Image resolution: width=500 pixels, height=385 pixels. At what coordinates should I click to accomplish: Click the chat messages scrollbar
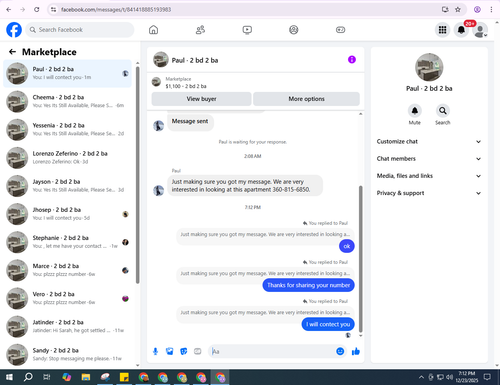360,258
